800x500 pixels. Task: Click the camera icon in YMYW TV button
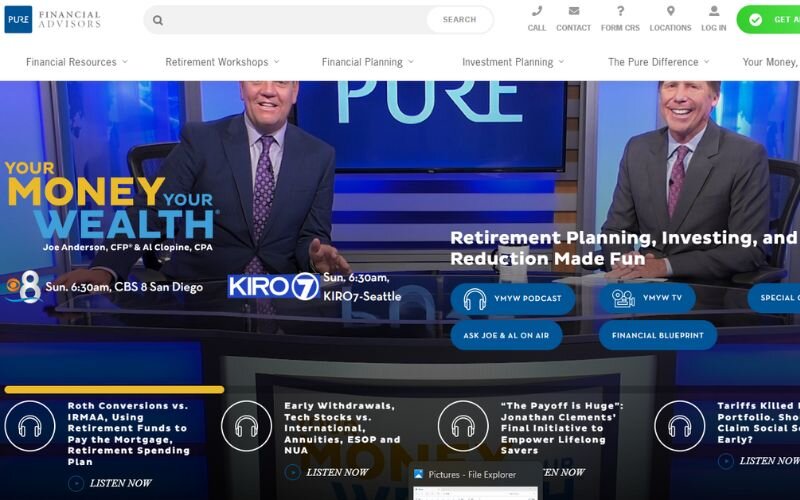click(623, 298)
